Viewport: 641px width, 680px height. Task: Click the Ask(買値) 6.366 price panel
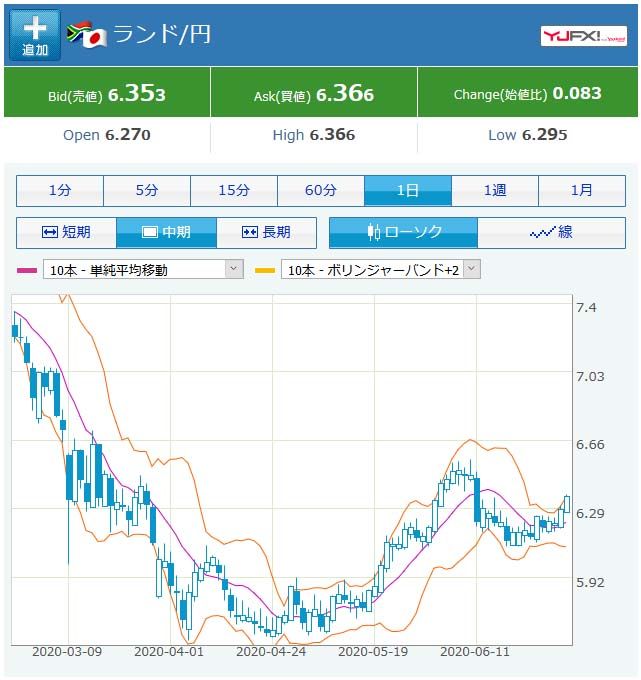tap(313, 93)
